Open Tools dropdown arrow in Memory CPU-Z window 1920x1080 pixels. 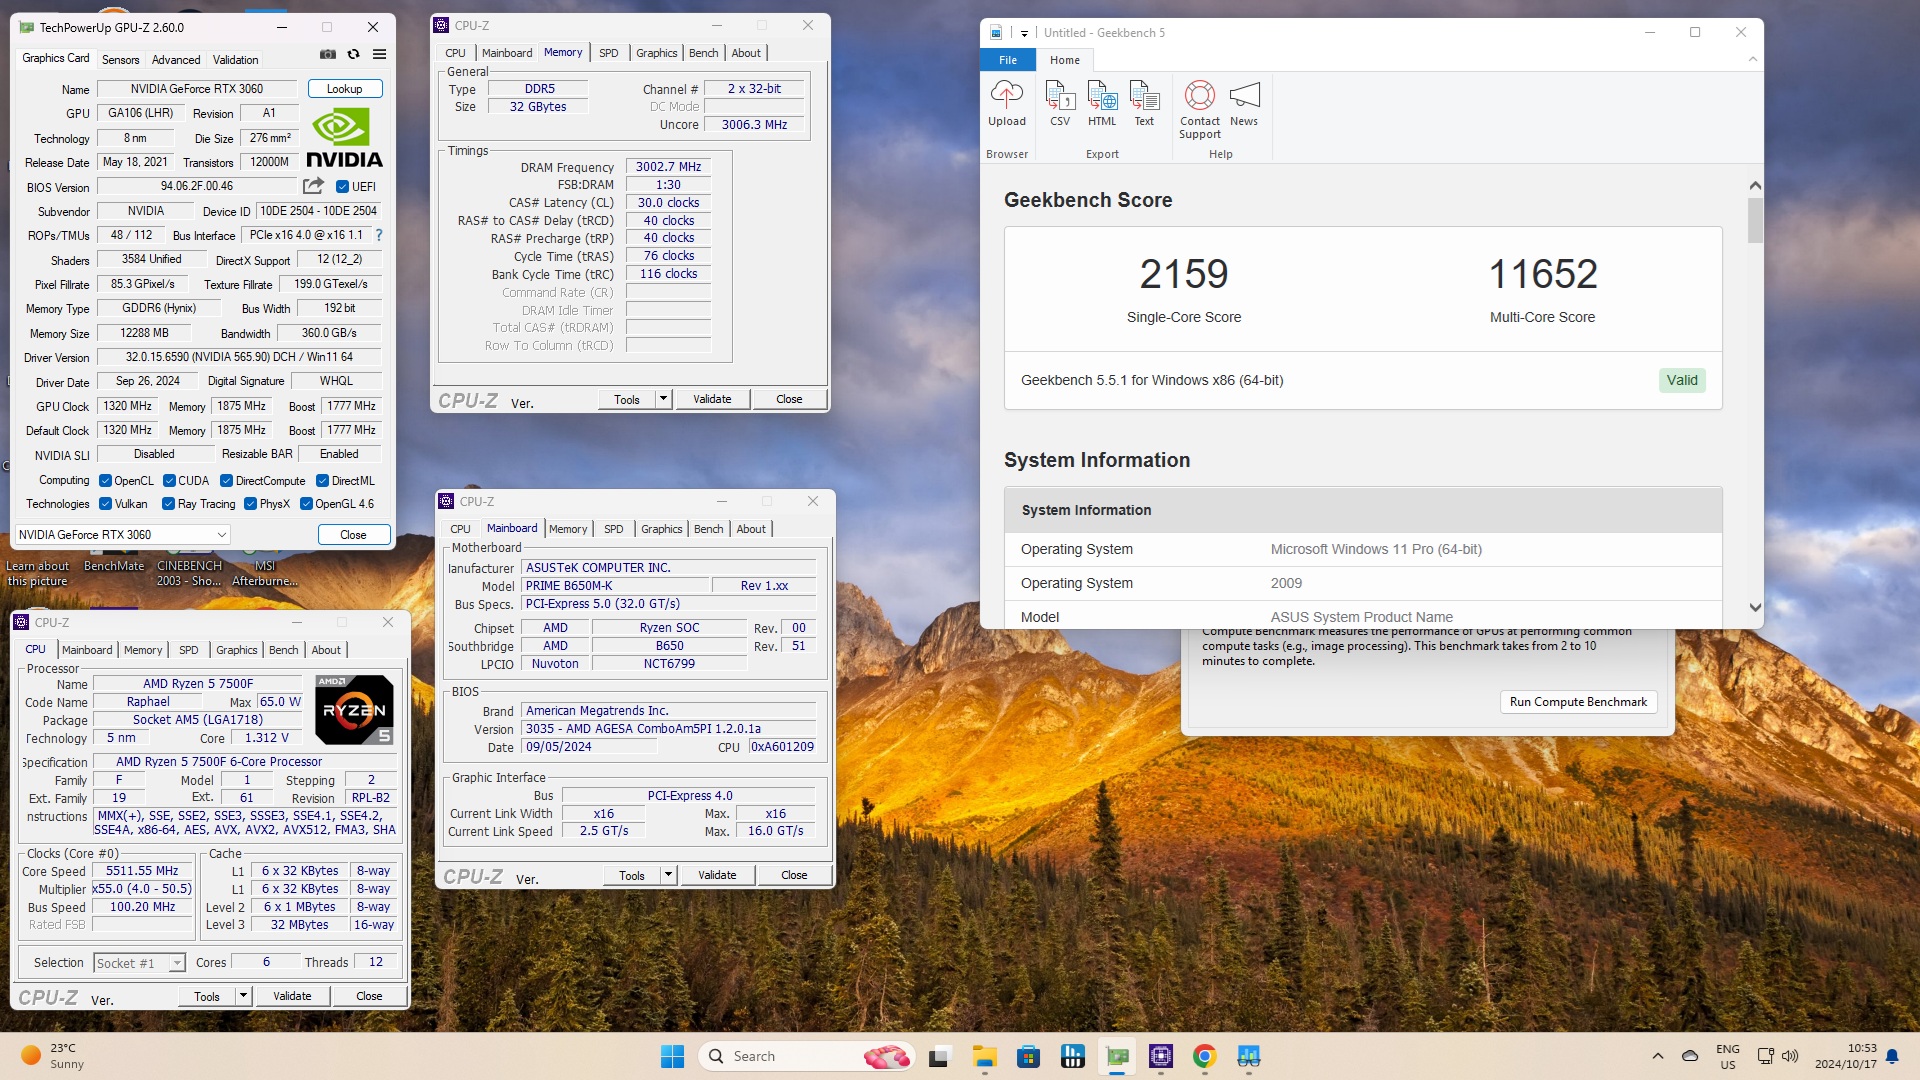pos(662,399)
